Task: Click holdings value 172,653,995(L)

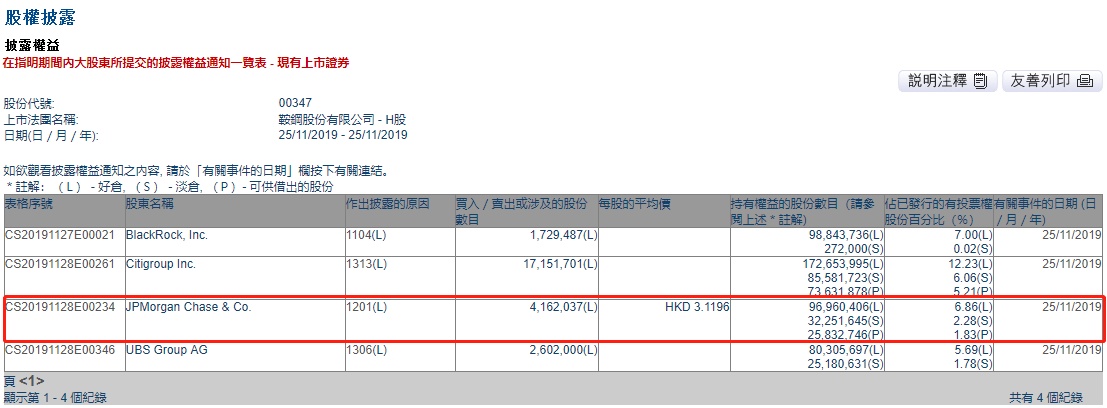Action: (x=842, y=264)
